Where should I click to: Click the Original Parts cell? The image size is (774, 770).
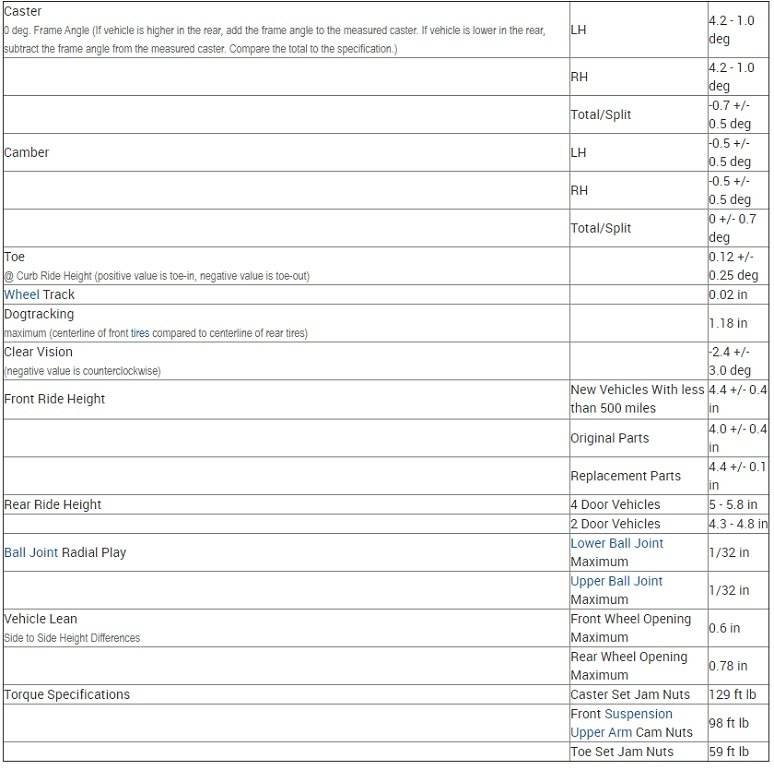pos(609,438)
